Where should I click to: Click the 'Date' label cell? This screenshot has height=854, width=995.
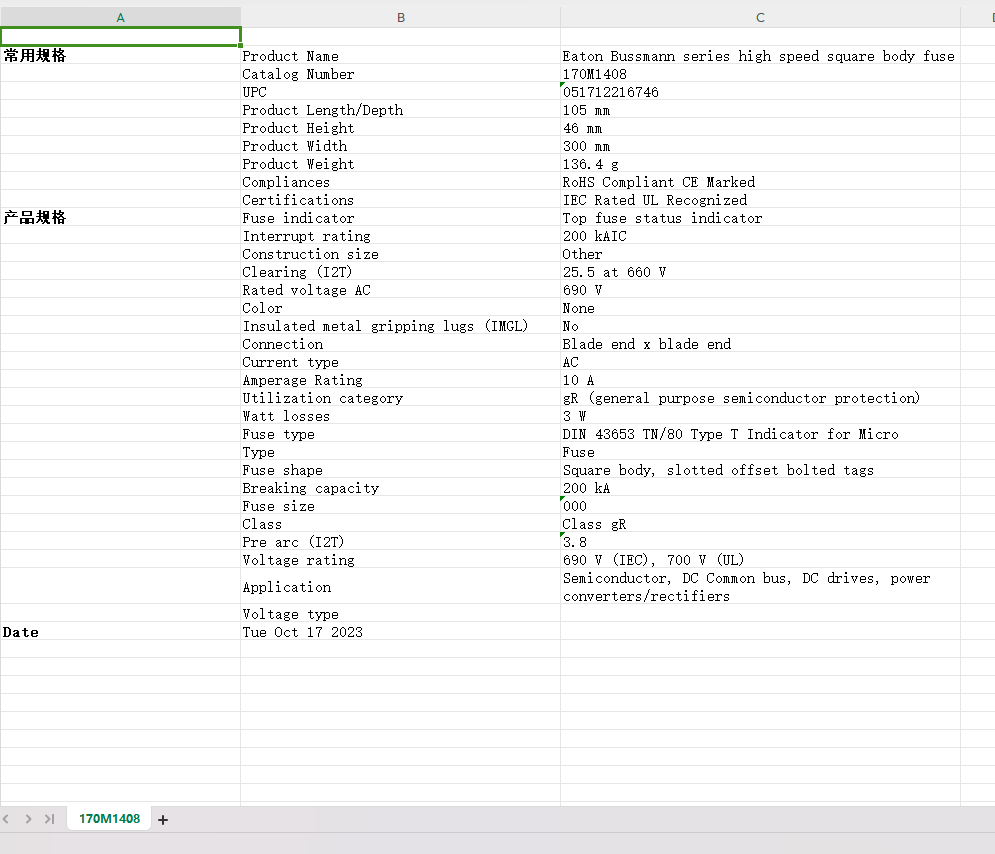point(121,632)
